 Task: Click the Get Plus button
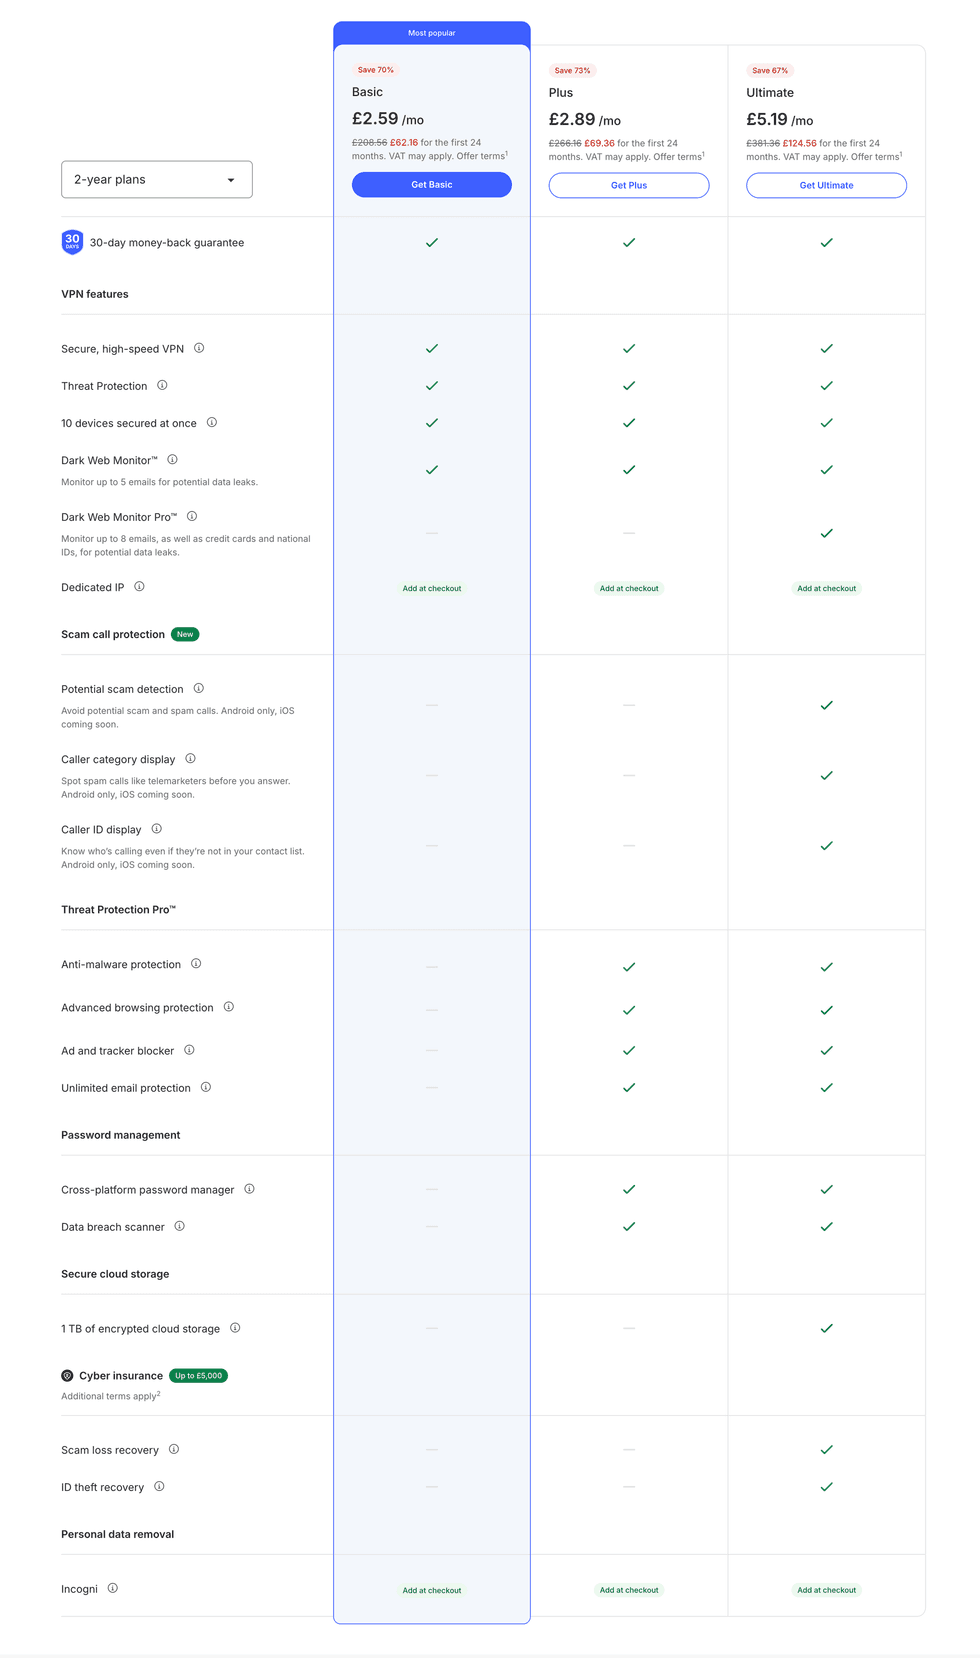pos(629,185)
